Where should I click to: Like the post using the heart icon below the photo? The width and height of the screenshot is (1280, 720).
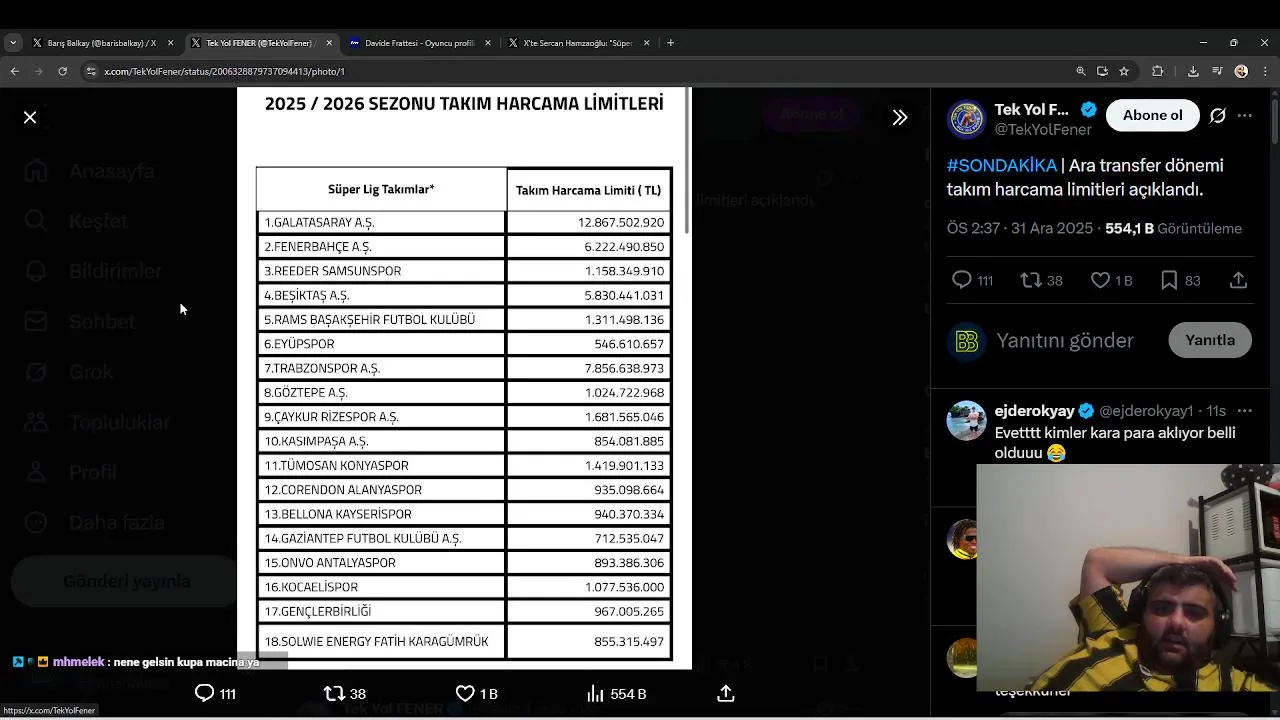(x=465, y=693)
